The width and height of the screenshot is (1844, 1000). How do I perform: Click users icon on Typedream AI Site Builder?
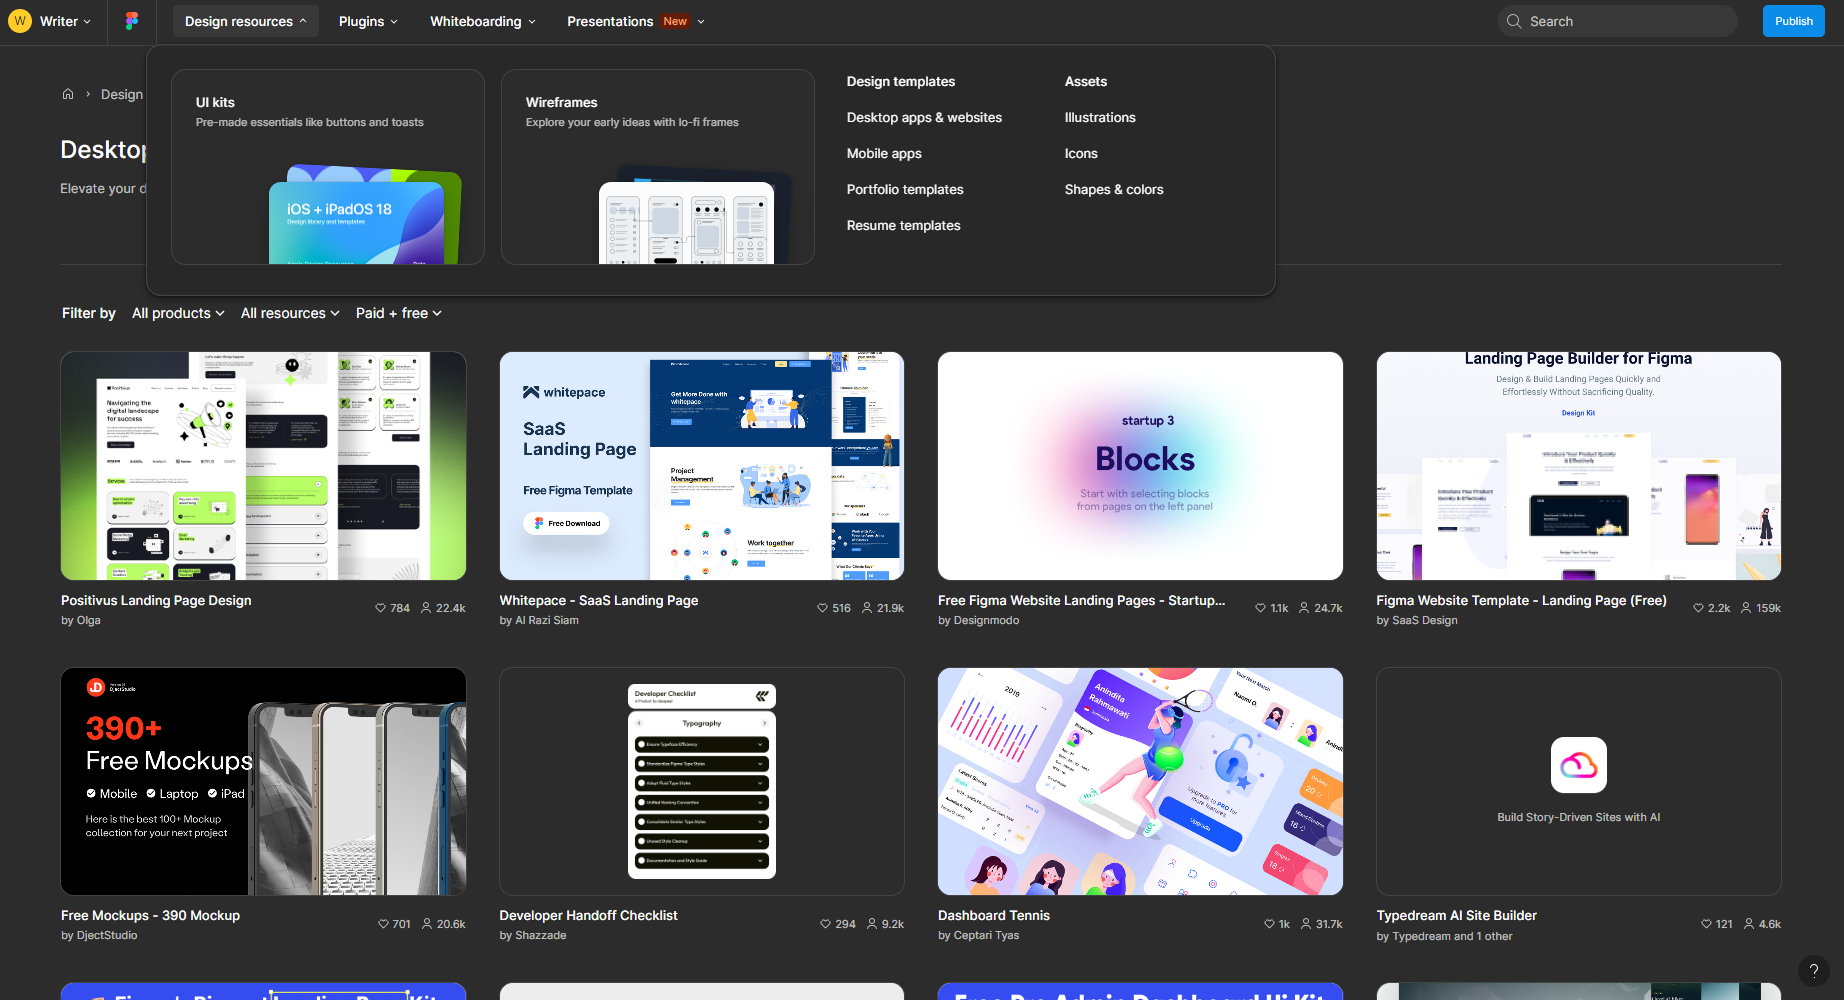click(1749, 924)
